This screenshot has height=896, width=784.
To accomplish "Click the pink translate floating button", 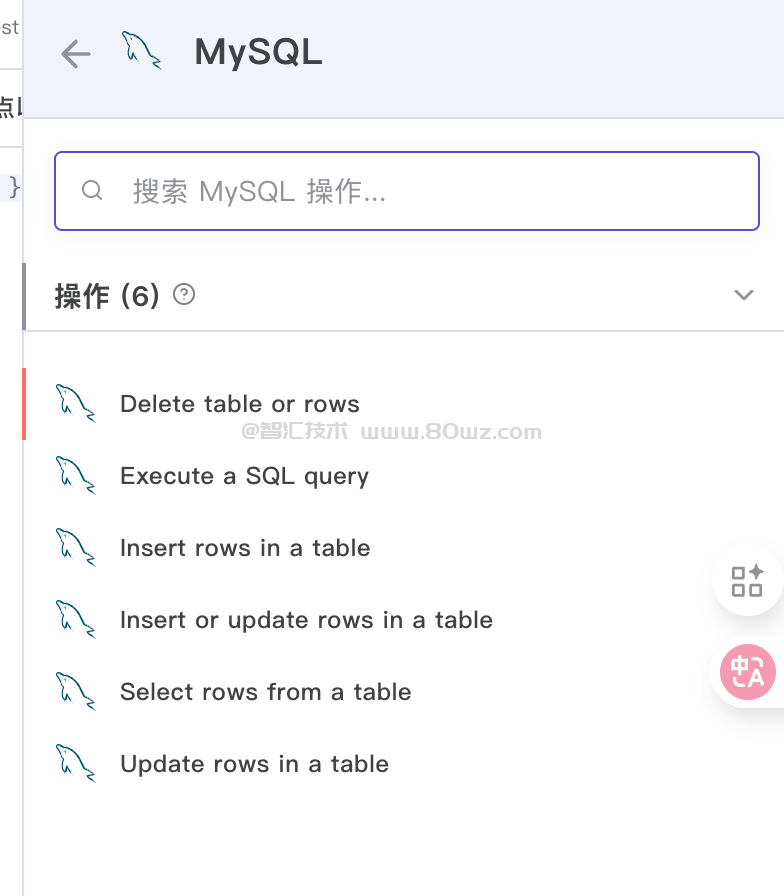I will pos(747,672).
